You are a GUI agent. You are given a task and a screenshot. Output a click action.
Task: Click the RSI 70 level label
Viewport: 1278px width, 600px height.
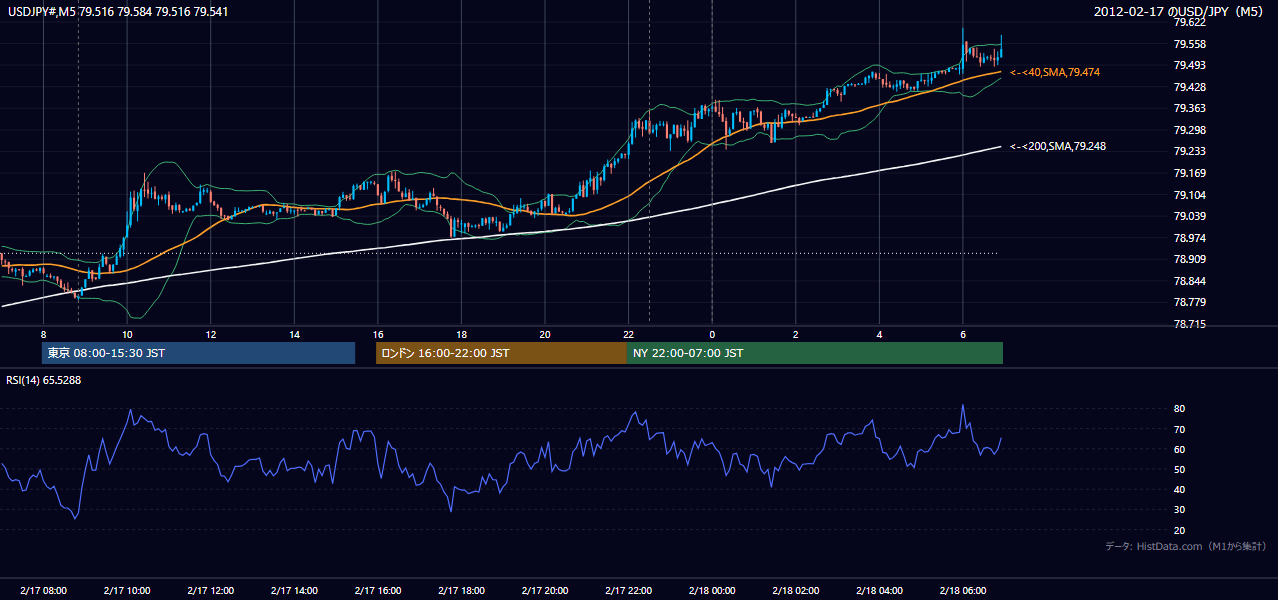click(1179, 429)
